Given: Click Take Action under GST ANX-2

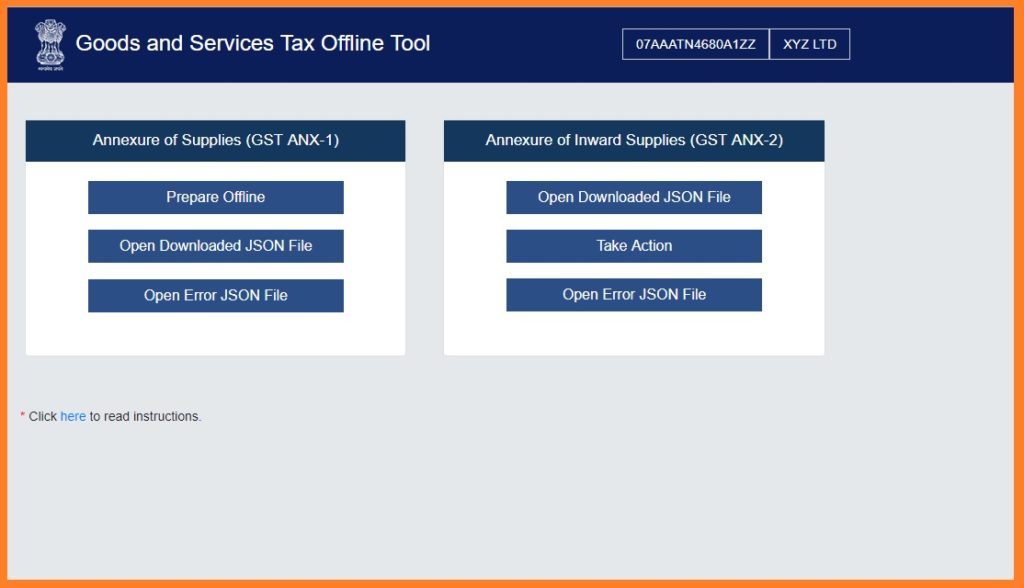Looking at the screenshot, I should (x=633, y=246).
